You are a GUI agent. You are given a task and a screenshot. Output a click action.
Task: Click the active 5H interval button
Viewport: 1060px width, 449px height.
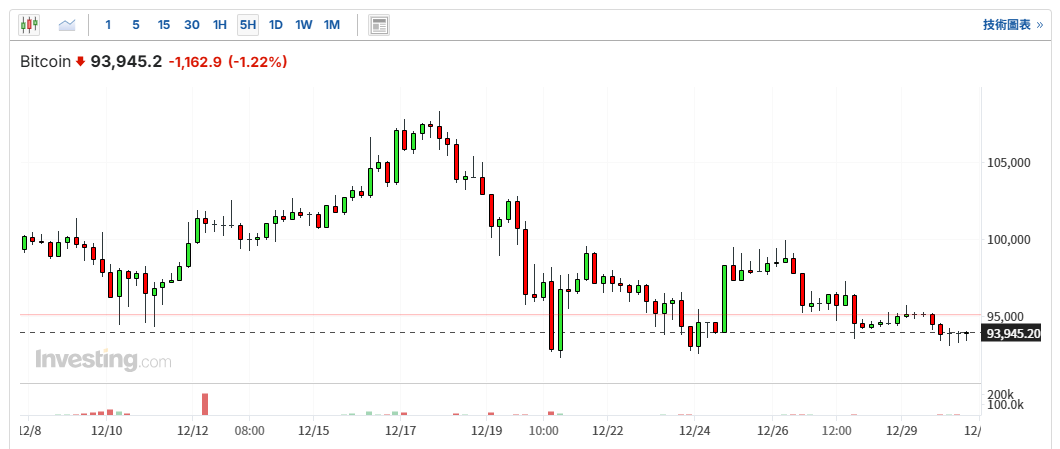coord(248,25)
